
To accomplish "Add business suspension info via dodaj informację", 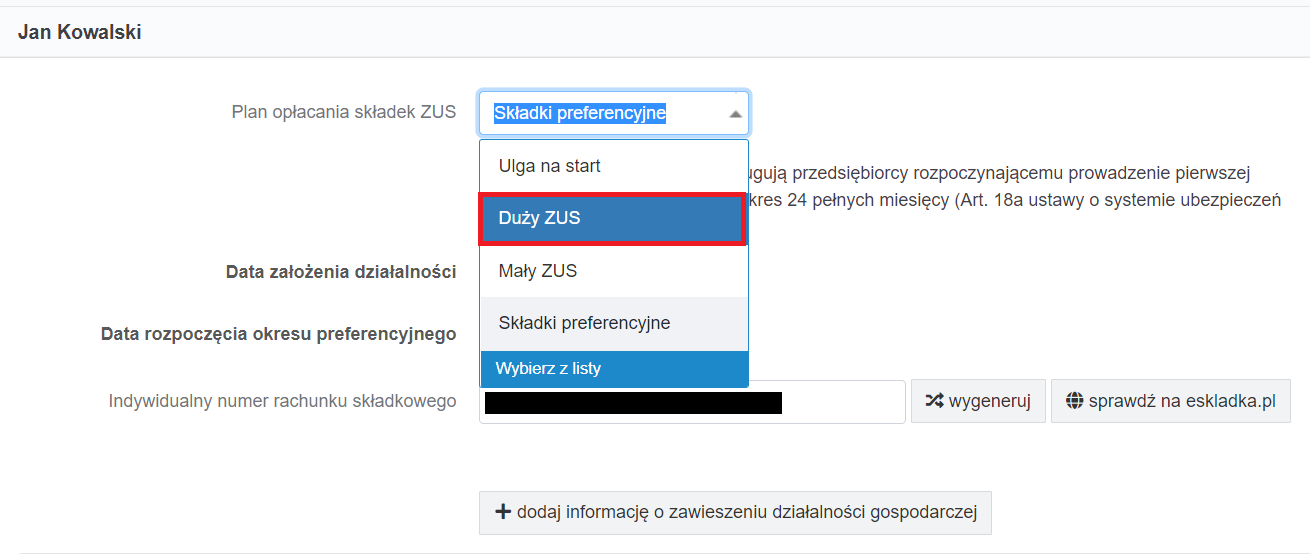I will (735, 512).
